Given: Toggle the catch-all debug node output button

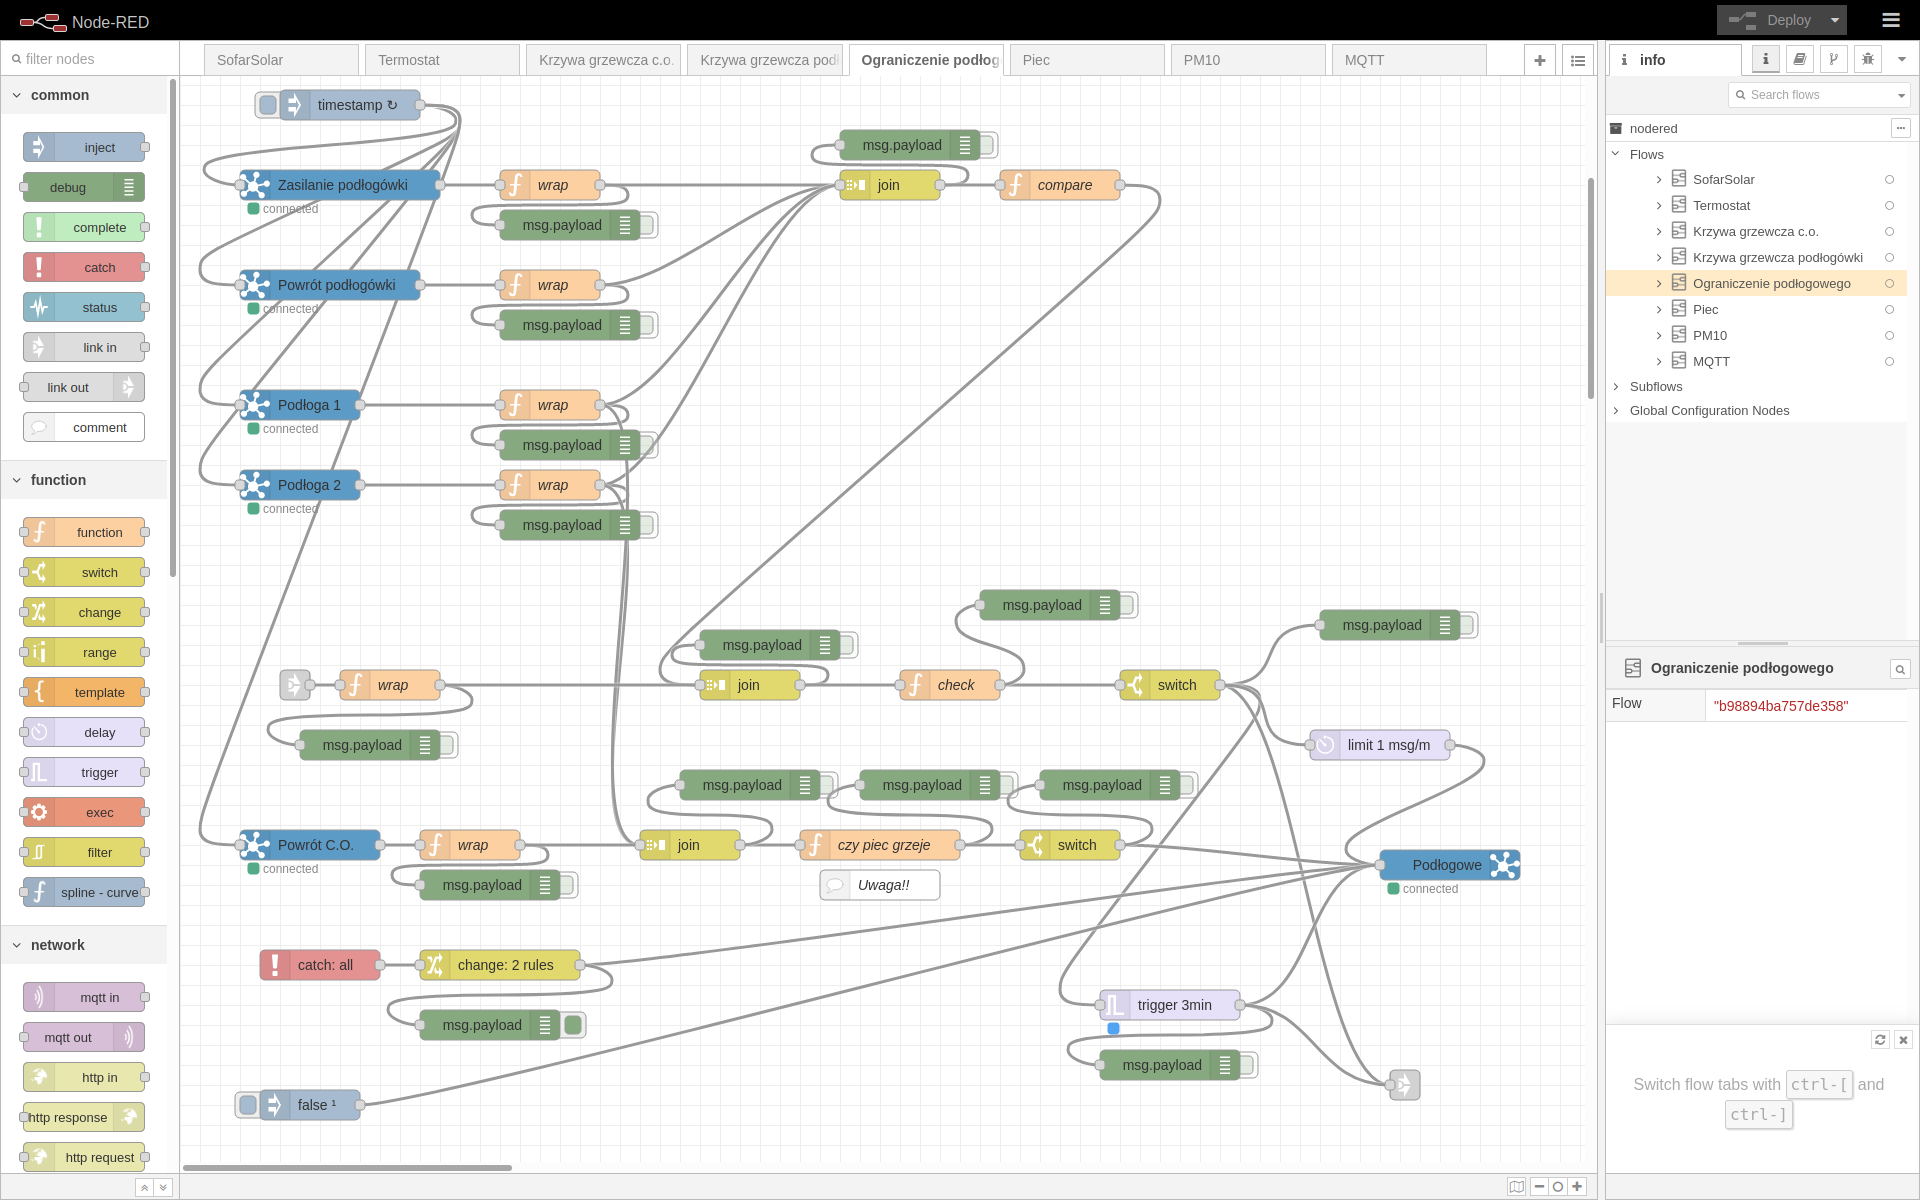Looking at the screenshot, I should click(574, 1025).
